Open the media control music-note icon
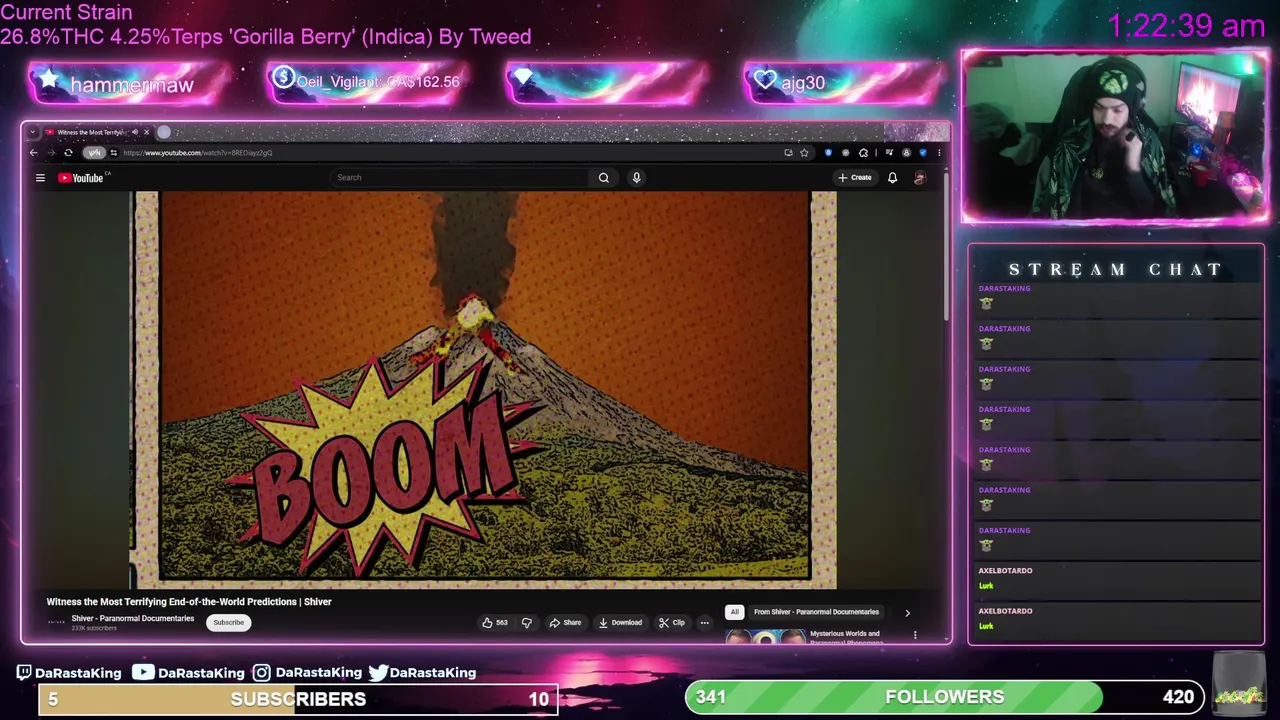This screenshot has width=1280, height=720. click(889, 153)
